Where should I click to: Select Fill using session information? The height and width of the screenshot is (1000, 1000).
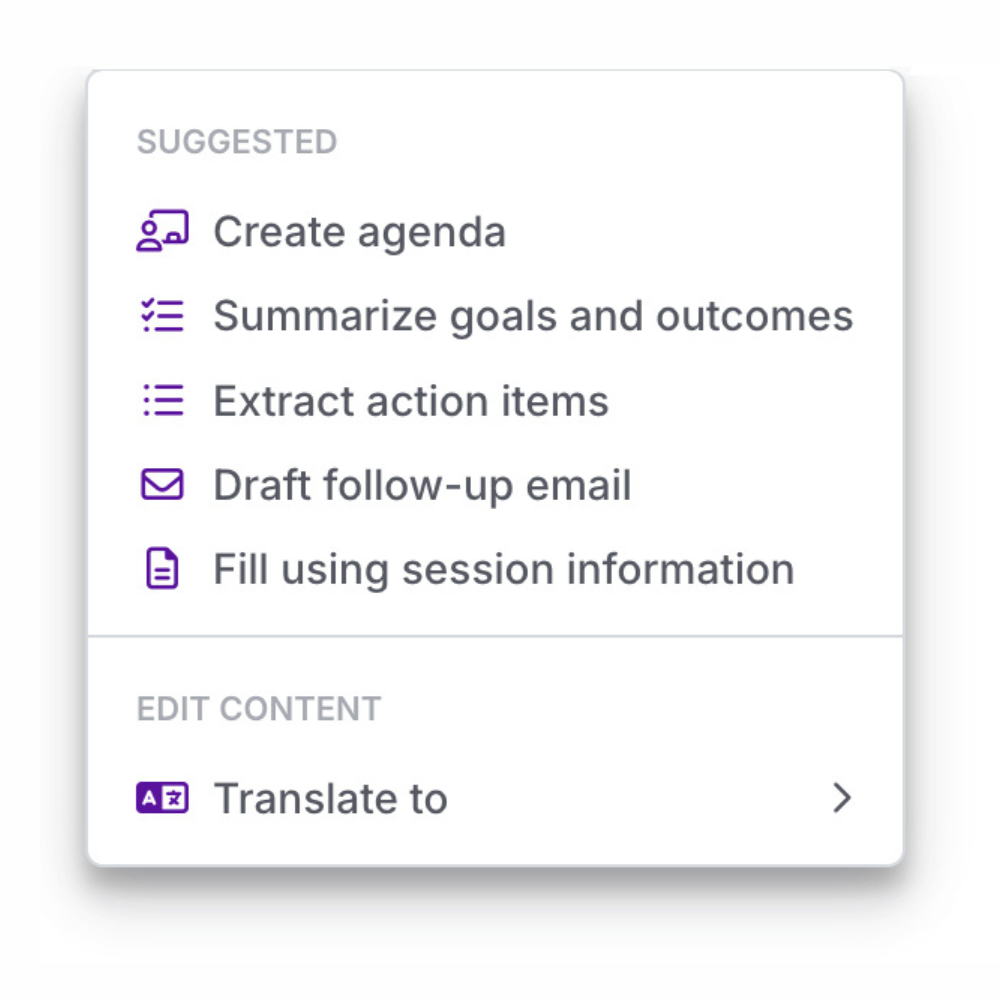click(x=502, y=568)
